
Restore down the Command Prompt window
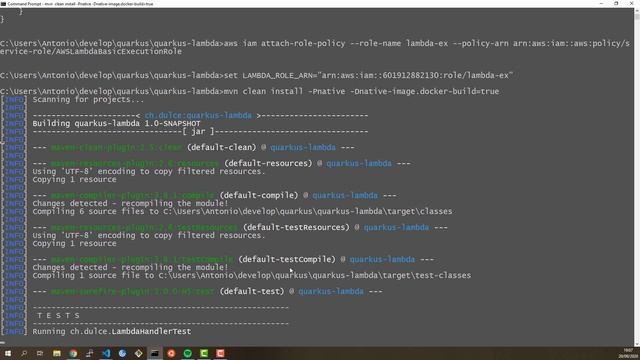point(616,4)
